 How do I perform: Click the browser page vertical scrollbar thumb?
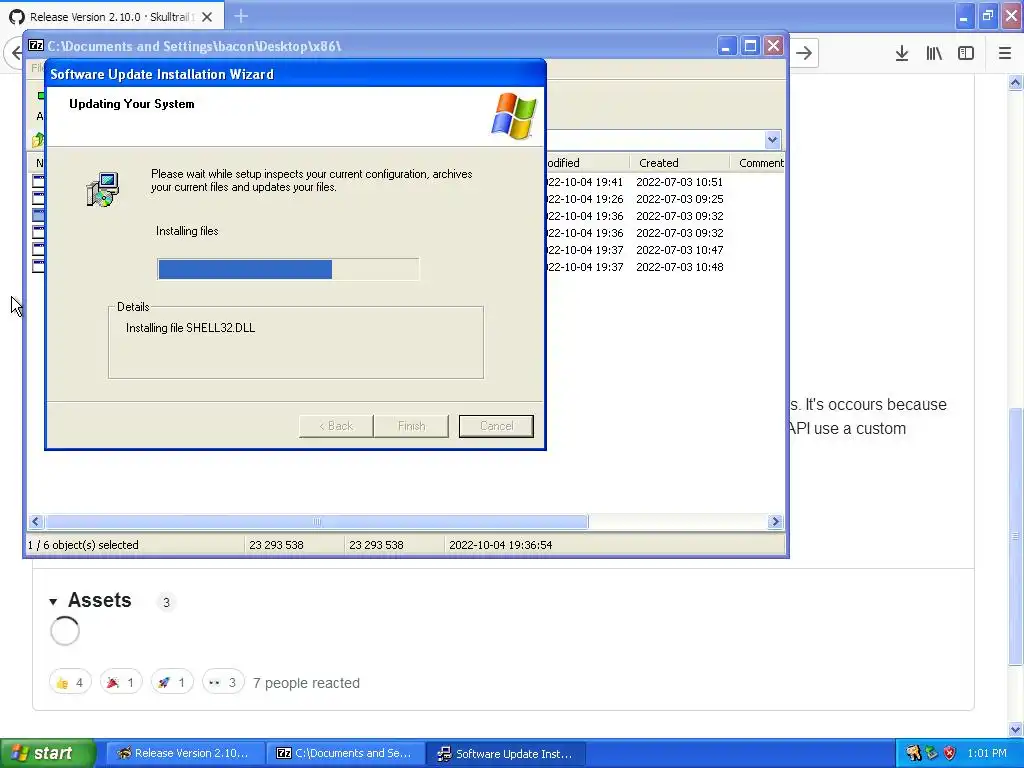point(1015,536)
